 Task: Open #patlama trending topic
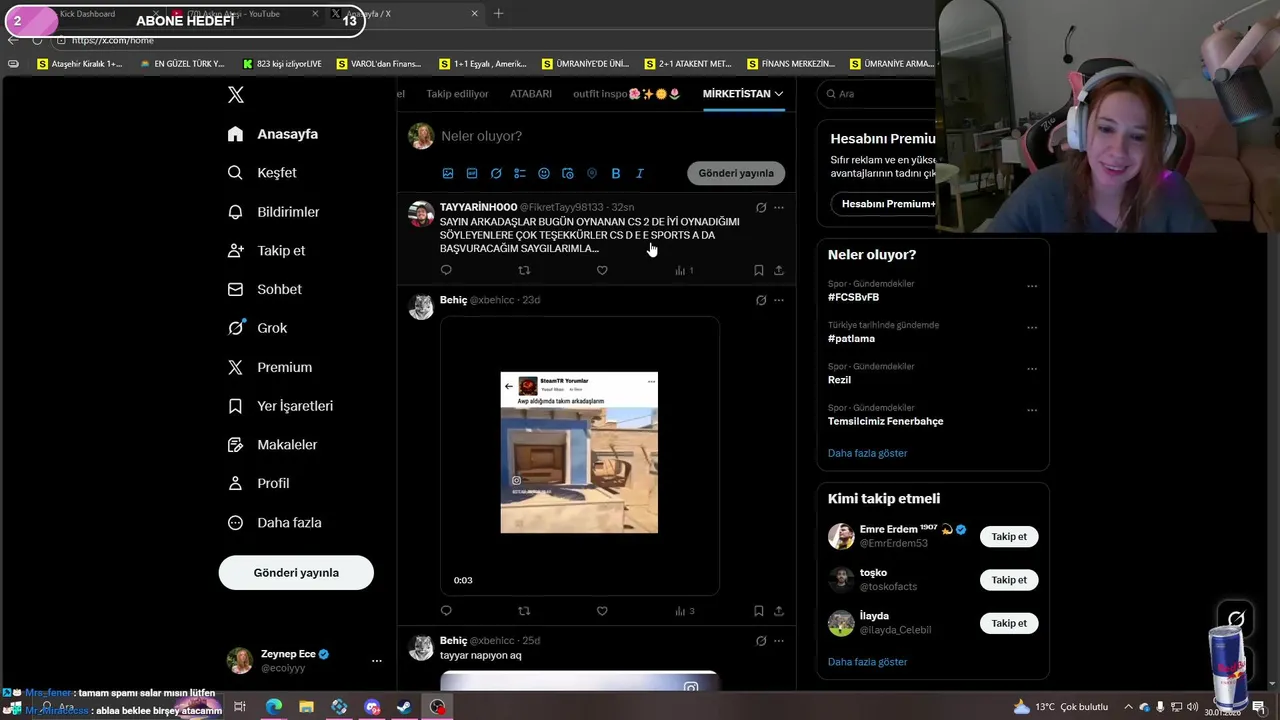[851, 338]
